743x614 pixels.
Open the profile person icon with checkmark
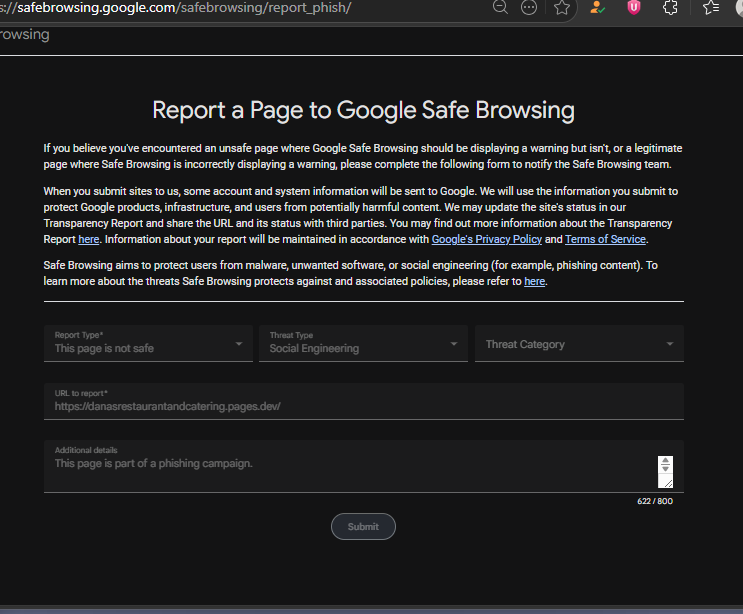597,7
